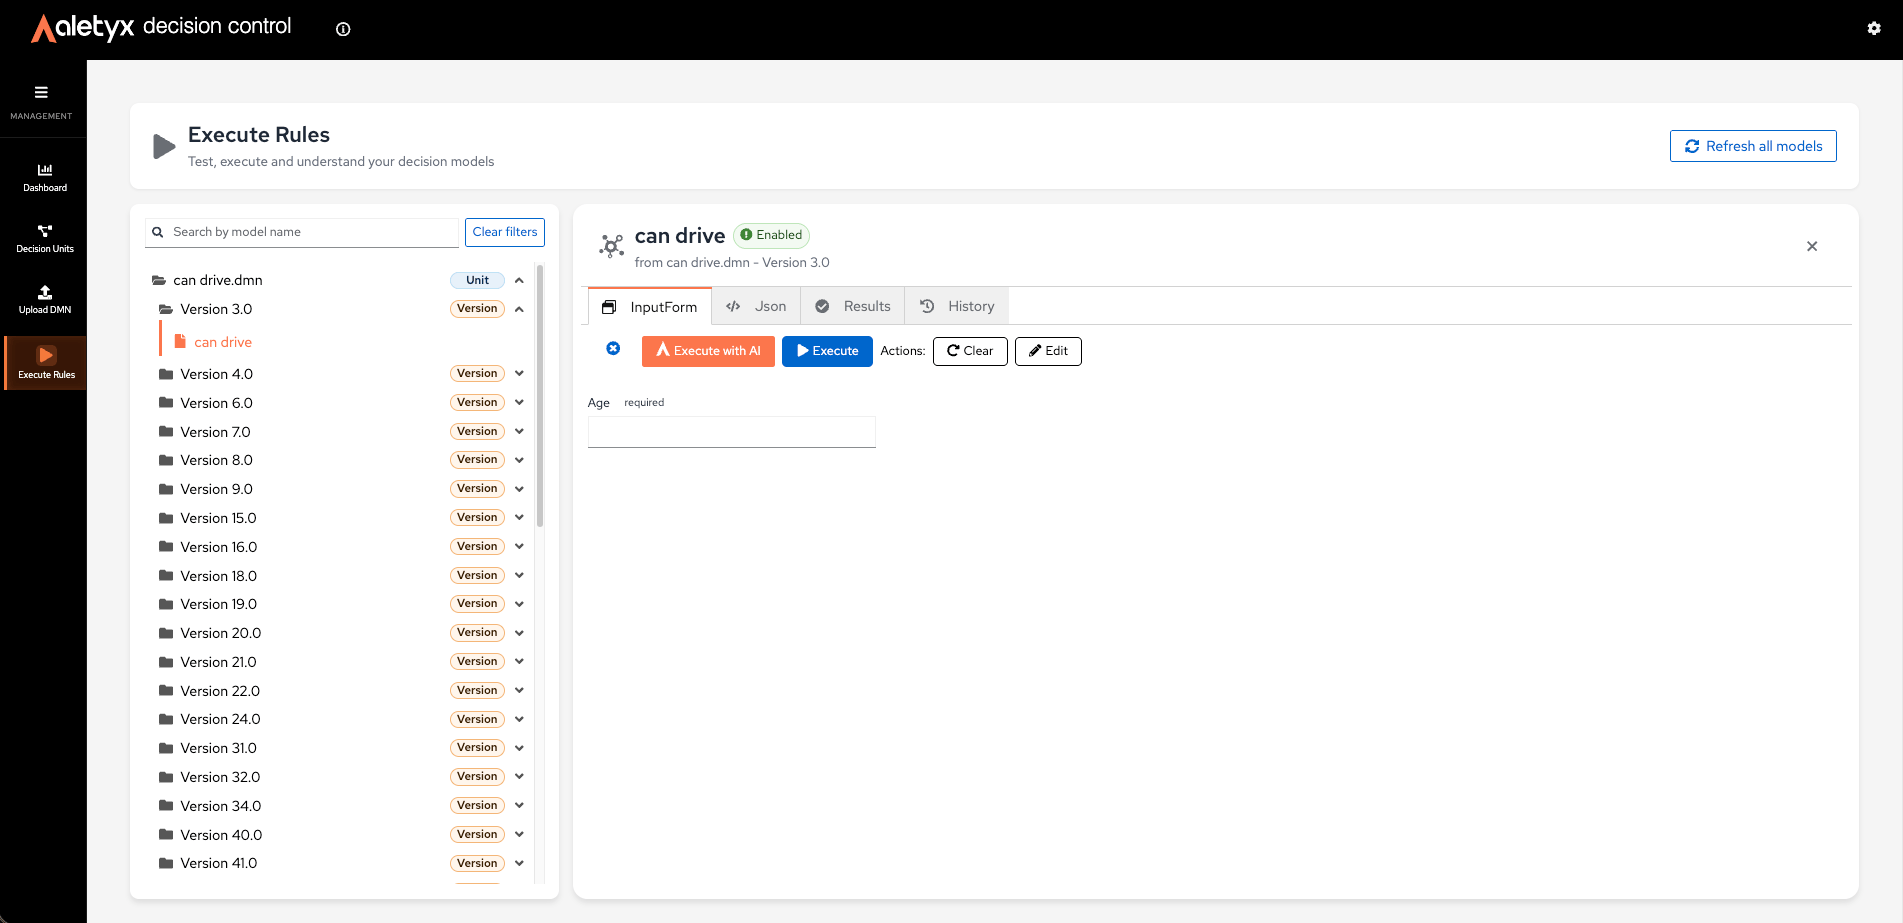Viewport: 1903px width, 923px height.
Task: Expand Version 34.0 chevron
Action: click(x=519, y=806)
